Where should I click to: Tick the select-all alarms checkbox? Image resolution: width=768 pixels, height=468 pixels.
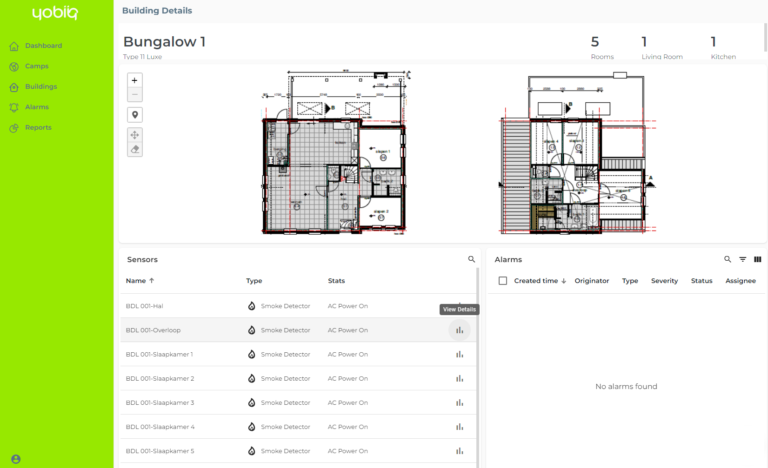tap(503, 281)
